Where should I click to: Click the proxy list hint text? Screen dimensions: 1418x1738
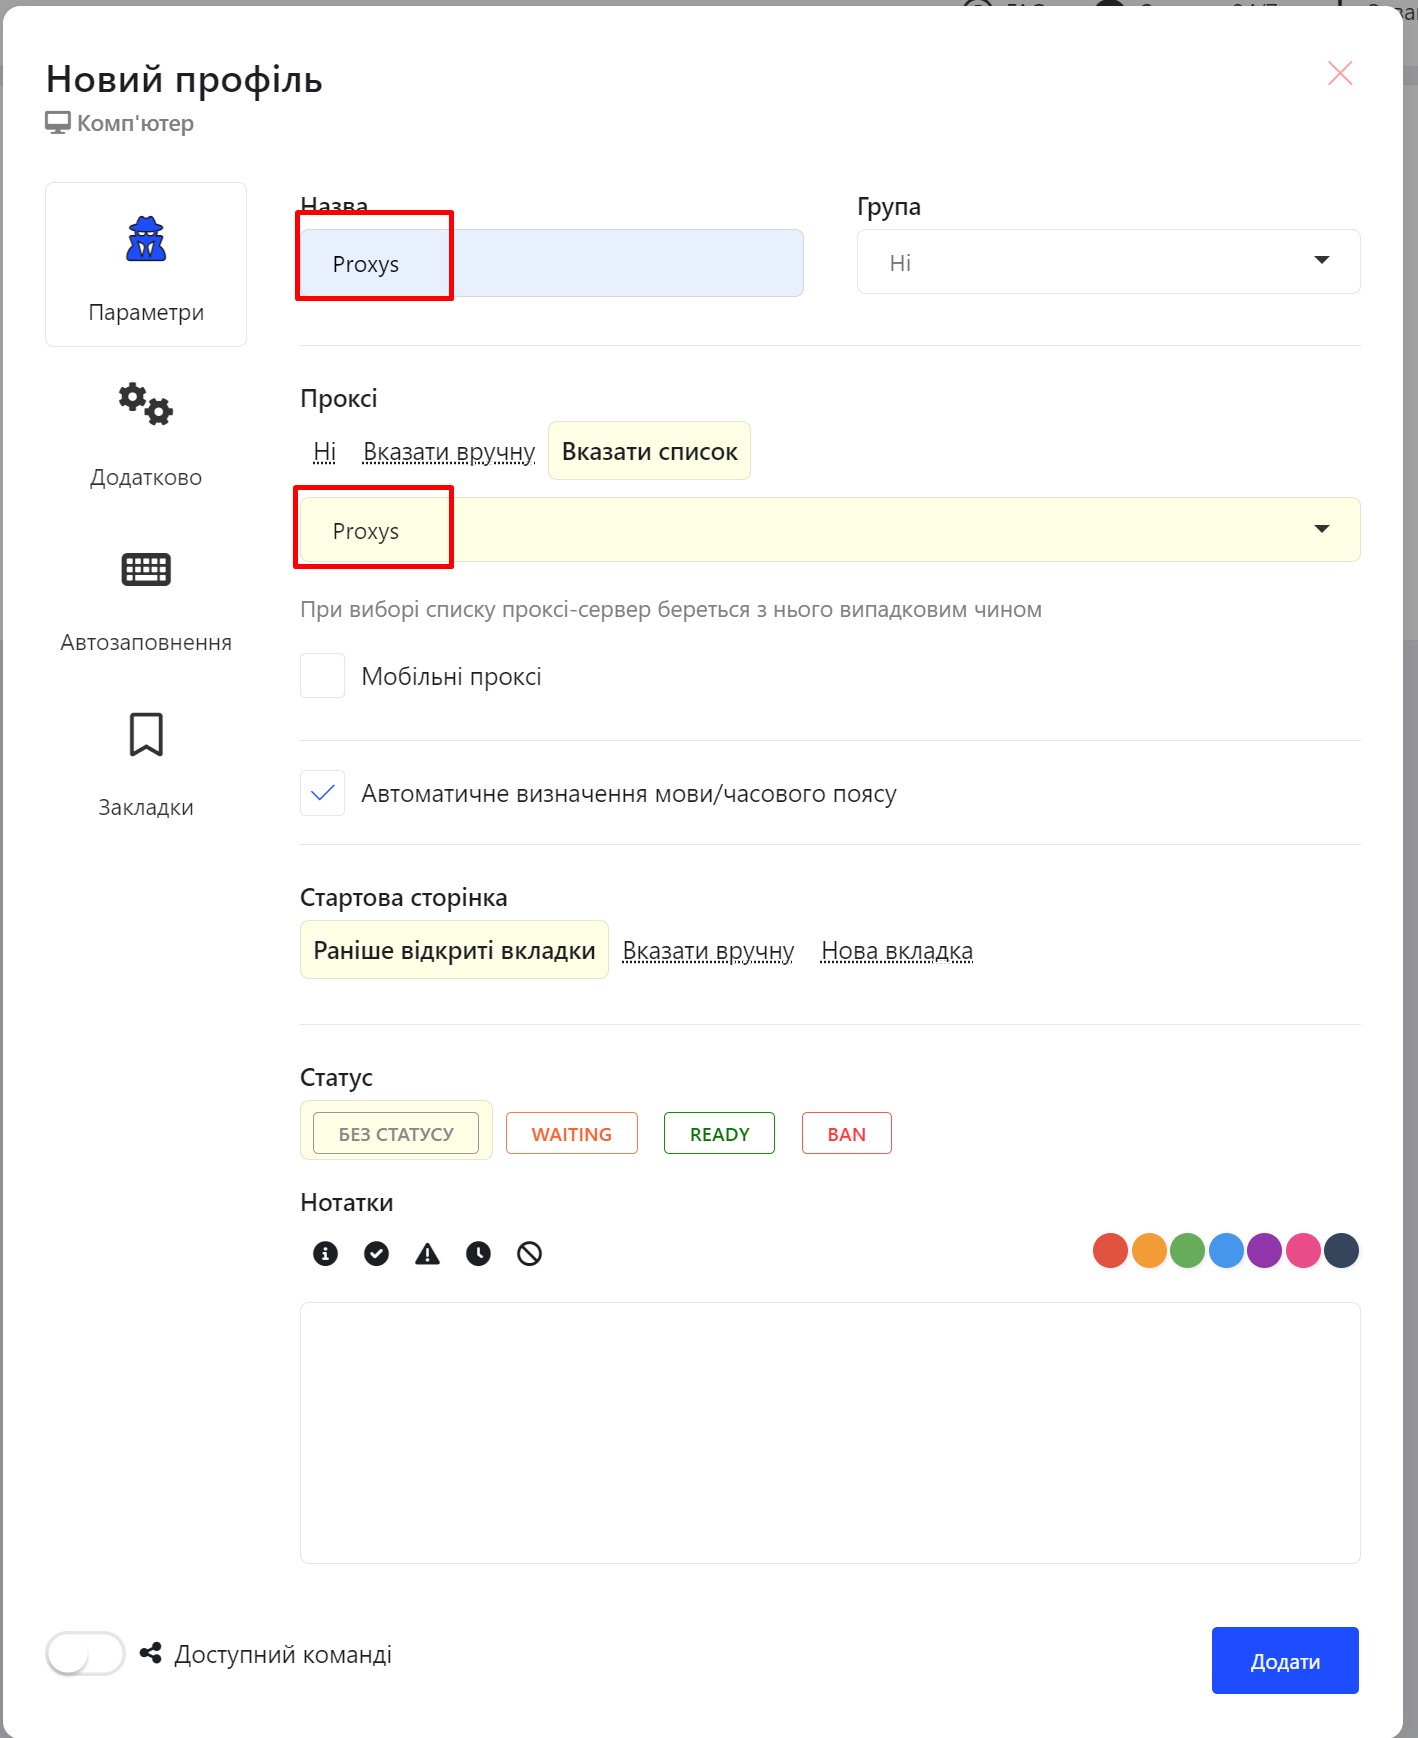click(x=671, y=609)
